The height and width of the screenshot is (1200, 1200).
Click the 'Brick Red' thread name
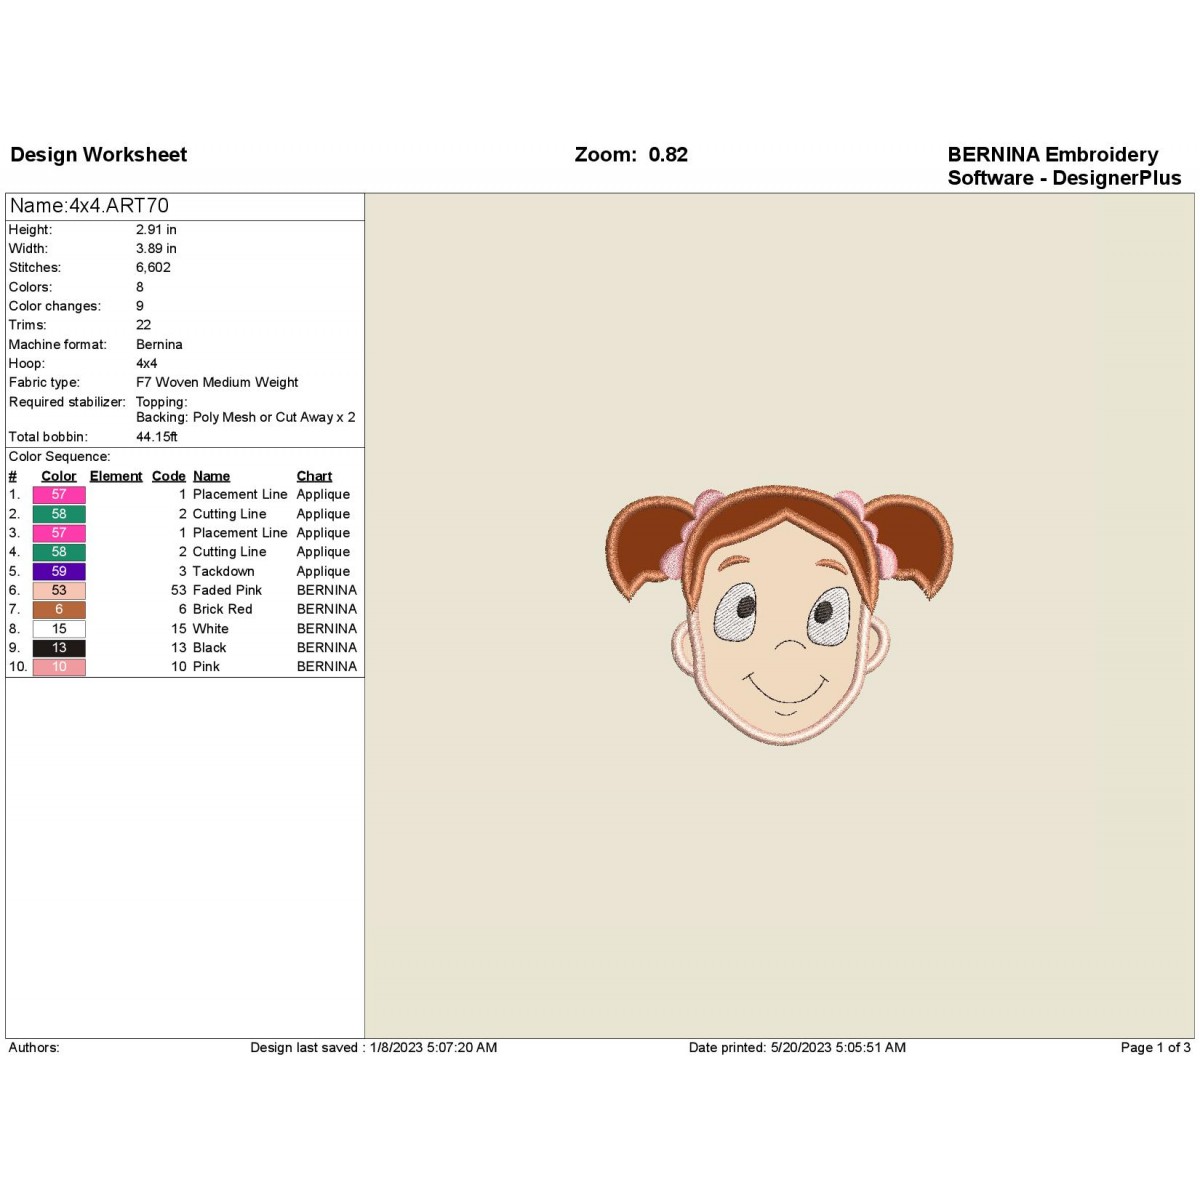tap(223, 610)
